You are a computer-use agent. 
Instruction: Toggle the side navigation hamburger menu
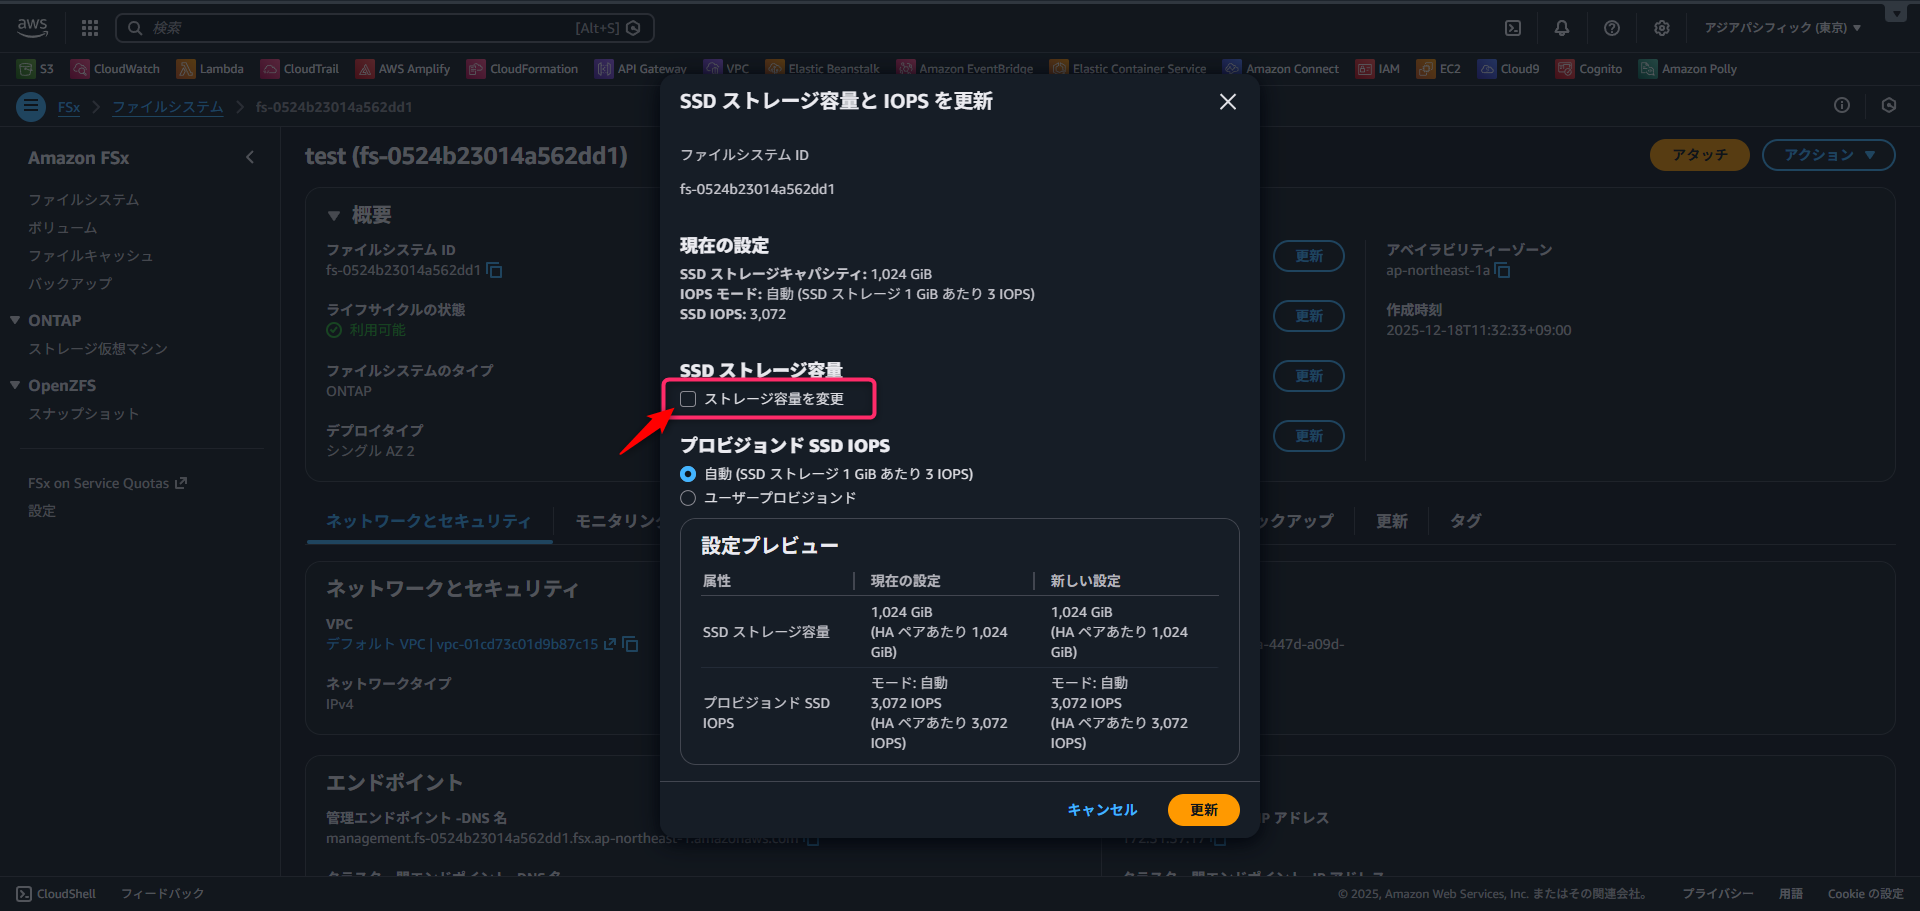pyautogui.click(x=31, y=106)
